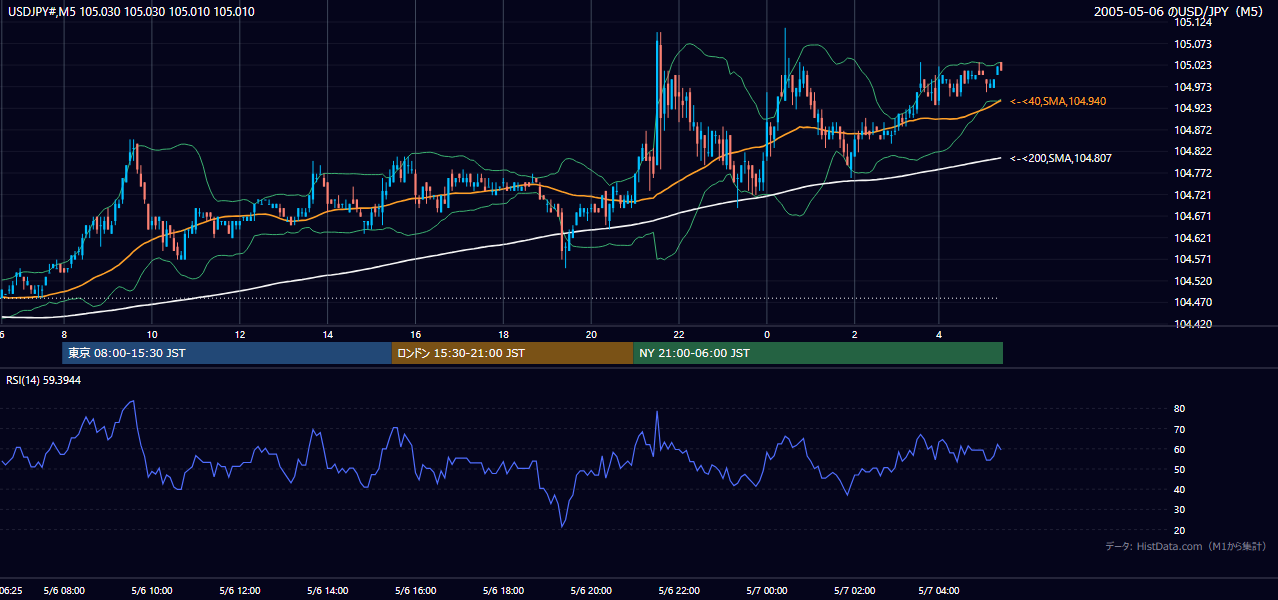Click price level 104.671 on the axis

coord(1193,216)
